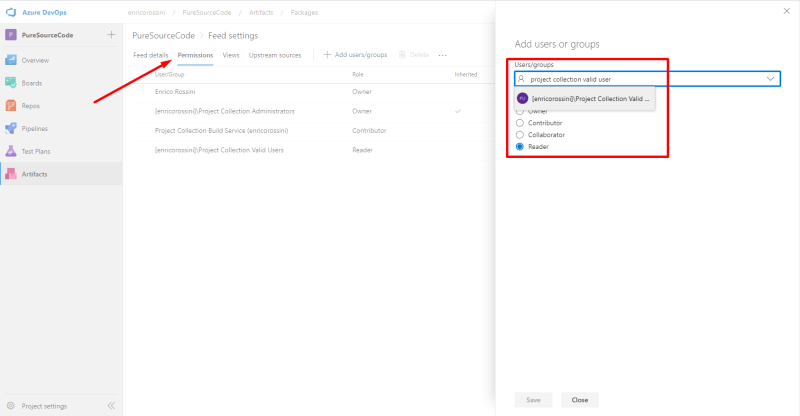Click the PureSourceCode project name in sidebar

(x=47, y=35)
